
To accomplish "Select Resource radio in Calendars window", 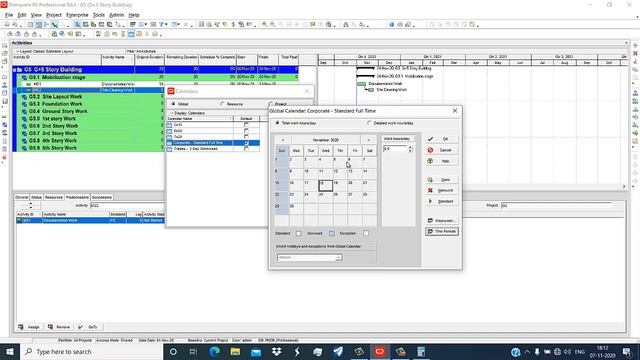I will pyautogui.click(x=222, y=104).
